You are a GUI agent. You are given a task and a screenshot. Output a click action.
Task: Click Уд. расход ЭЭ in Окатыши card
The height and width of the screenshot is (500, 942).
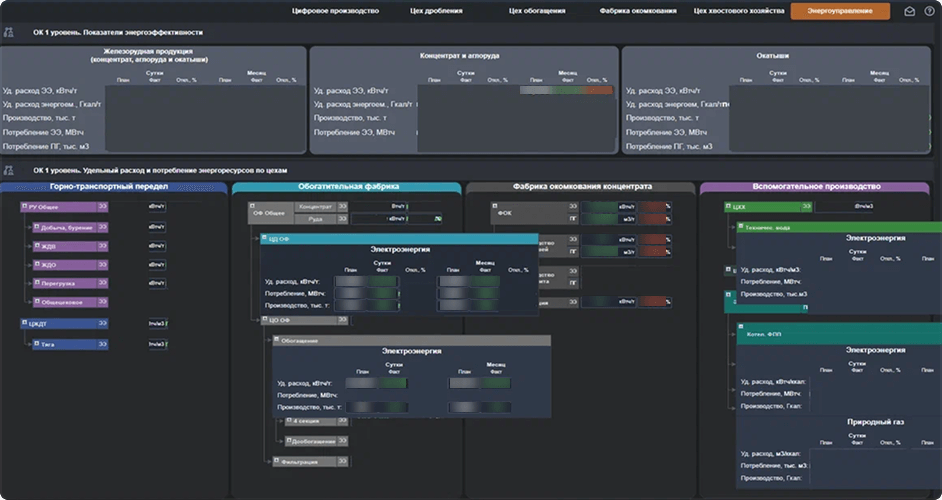[663, 91]
